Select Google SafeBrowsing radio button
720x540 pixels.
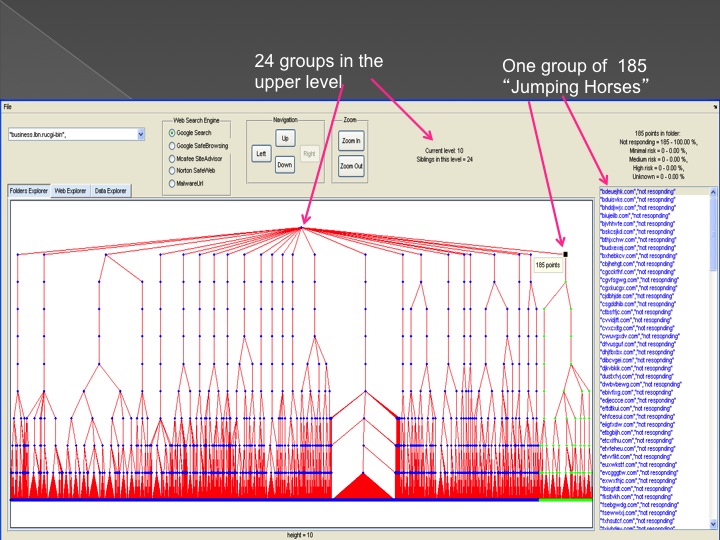pos(172,146)
